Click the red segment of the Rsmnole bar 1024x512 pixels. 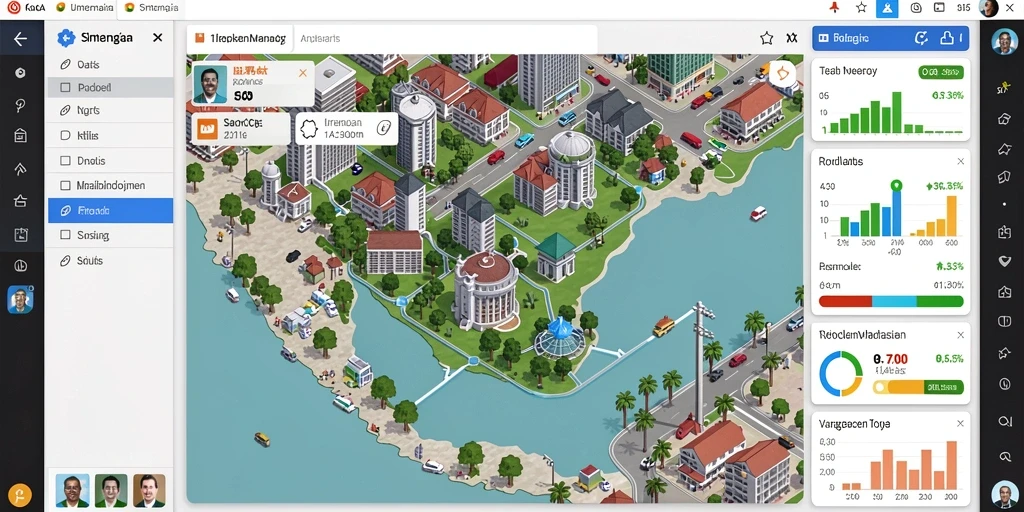(845, 301)
